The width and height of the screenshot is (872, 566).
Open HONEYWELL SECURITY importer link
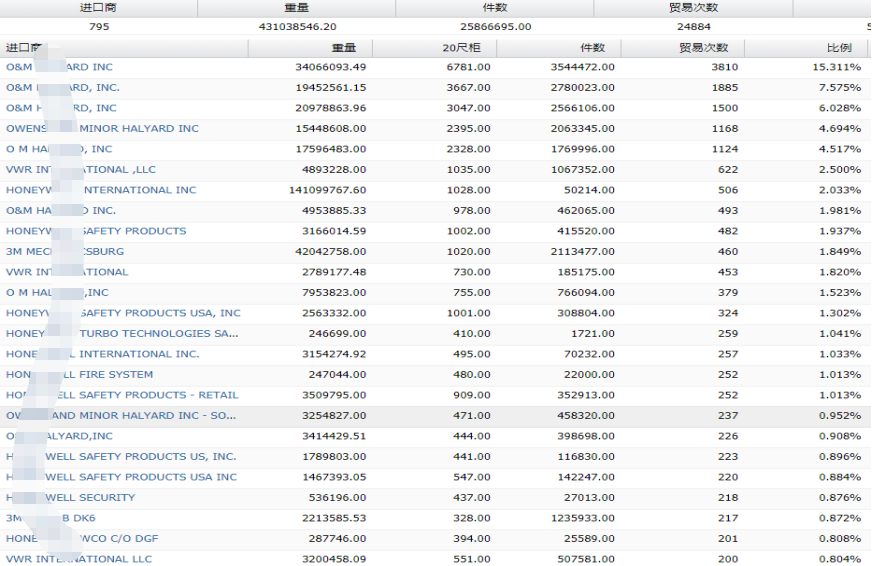(x=71, y=498)
